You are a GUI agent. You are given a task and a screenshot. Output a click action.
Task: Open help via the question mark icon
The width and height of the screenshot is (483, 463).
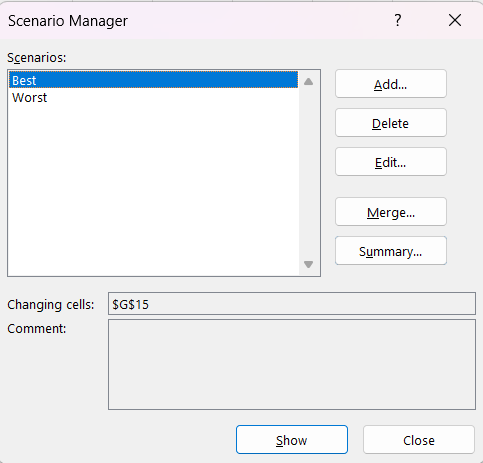point(397,21)
